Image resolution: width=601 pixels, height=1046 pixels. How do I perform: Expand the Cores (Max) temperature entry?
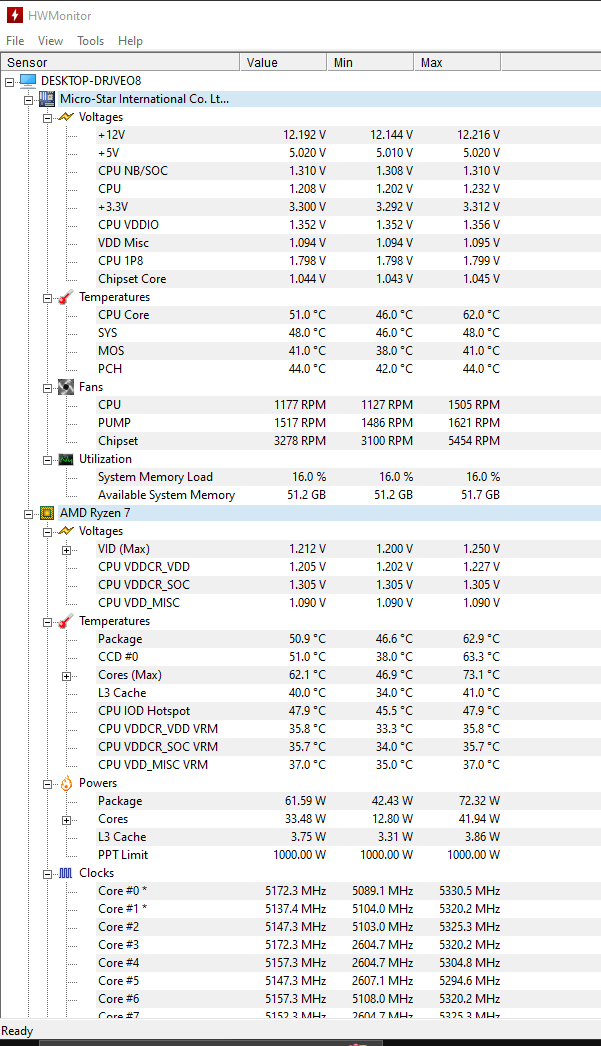coord(67,675)
